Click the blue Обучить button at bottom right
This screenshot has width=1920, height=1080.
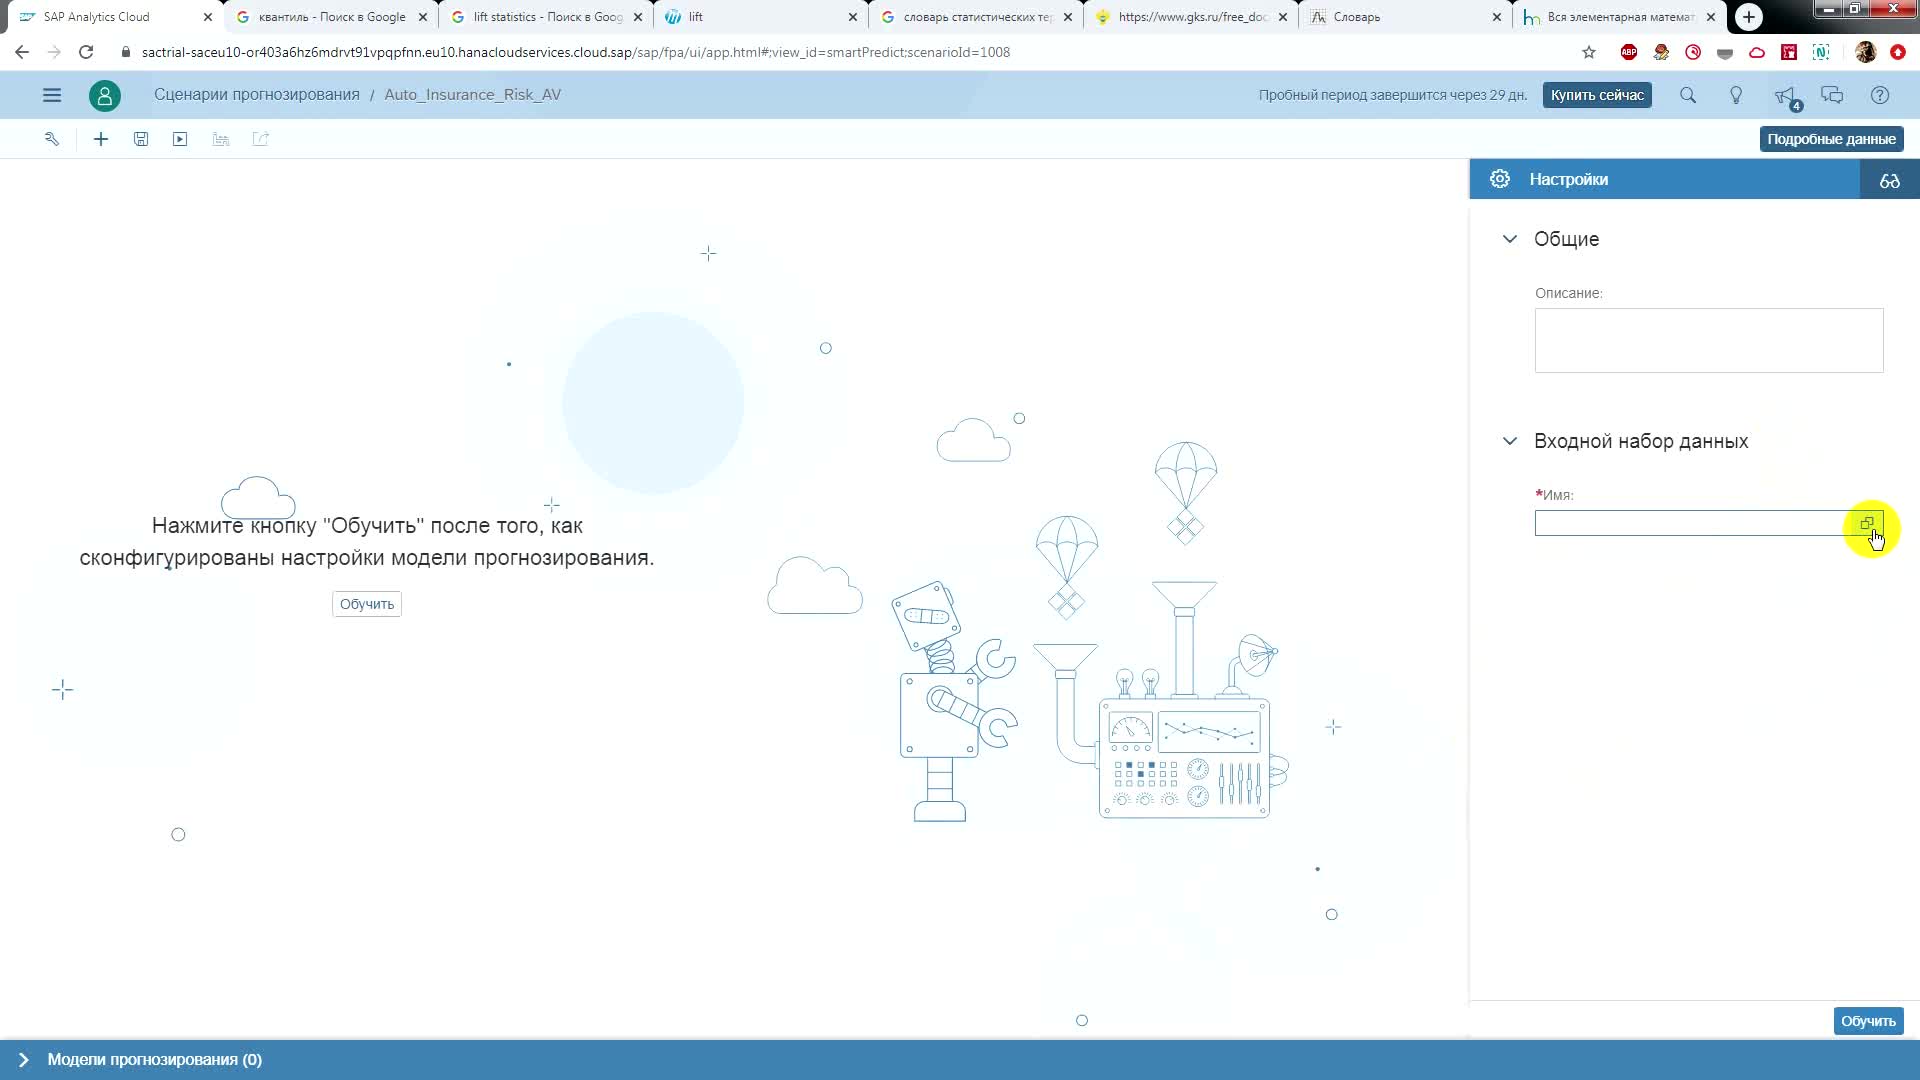(1868, 1021)
